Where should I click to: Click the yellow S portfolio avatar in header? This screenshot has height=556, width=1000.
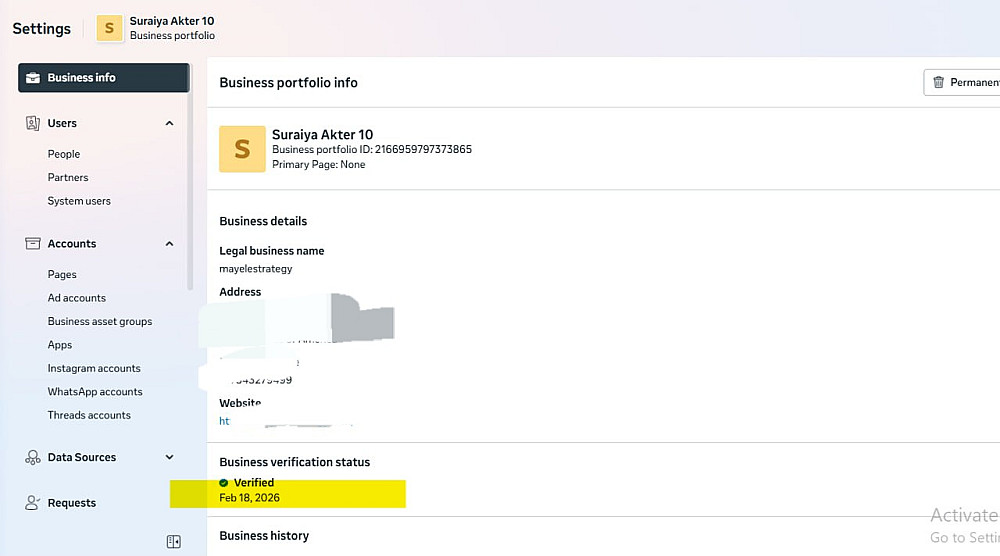click(109, 28)
